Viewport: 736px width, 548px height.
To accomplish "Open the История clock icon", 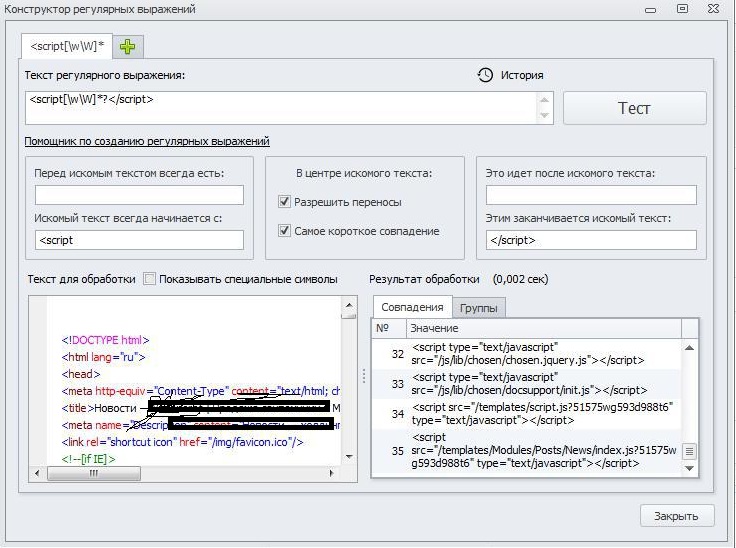I will tap(485, 75).
